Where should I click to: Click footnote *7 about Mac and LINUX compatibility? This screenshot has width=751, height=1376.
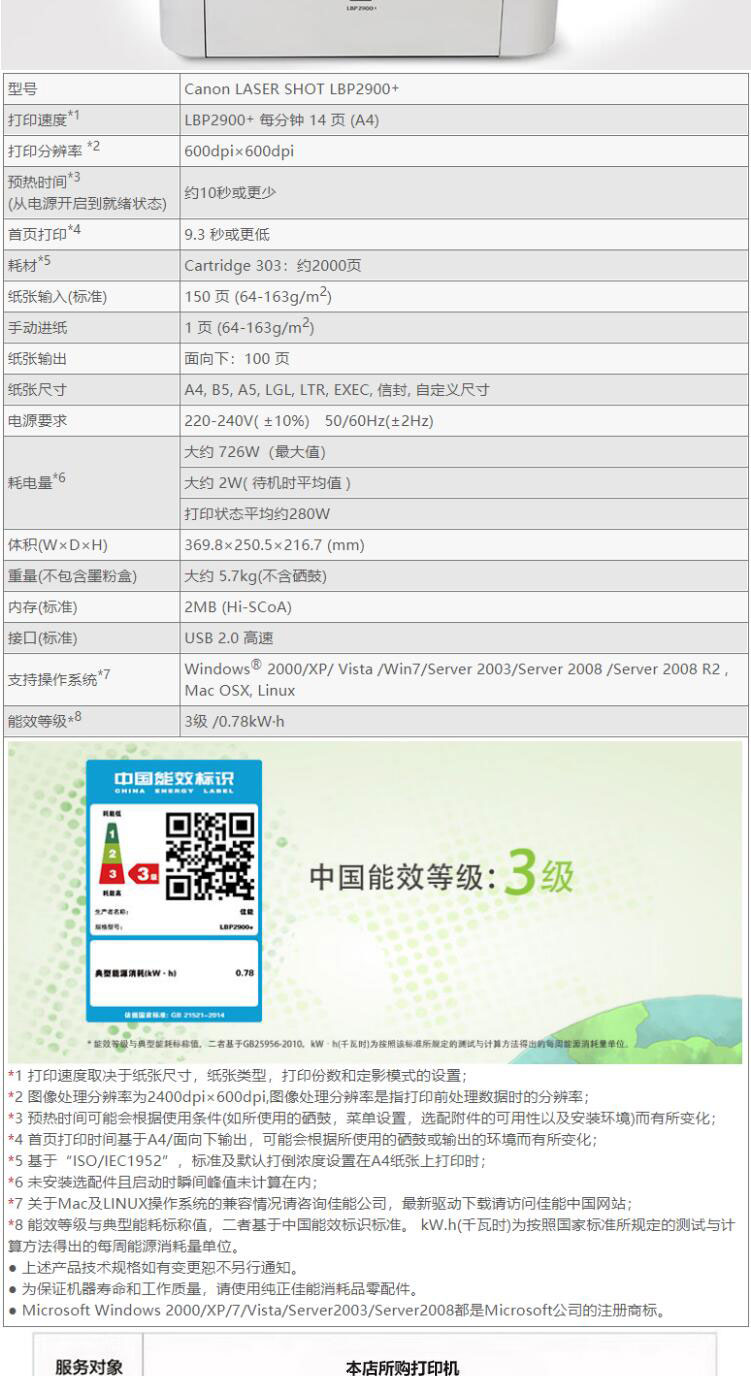tap(320, 1203)
